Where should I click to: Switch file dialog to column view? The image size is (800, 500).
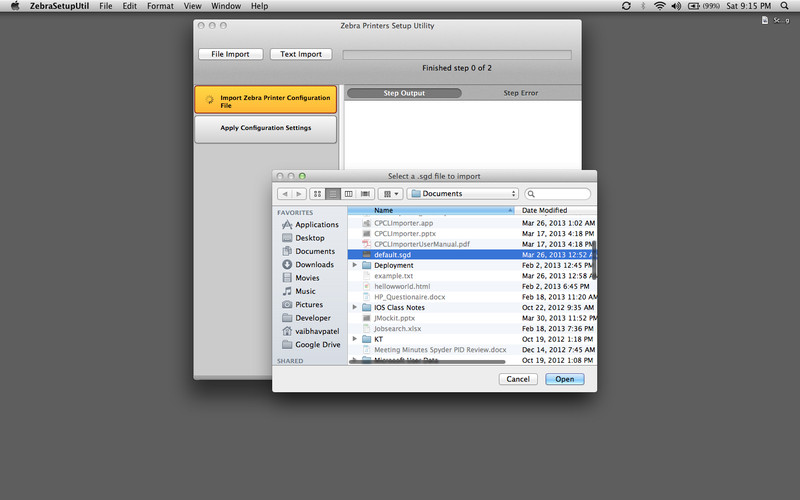coord(348,194)
